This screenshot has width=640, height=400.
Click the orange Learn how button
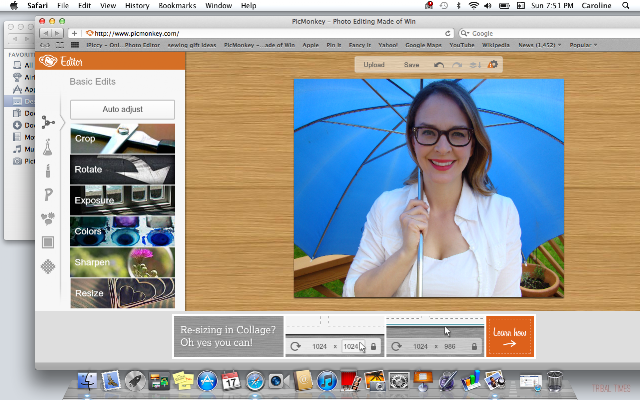(510, 336)
